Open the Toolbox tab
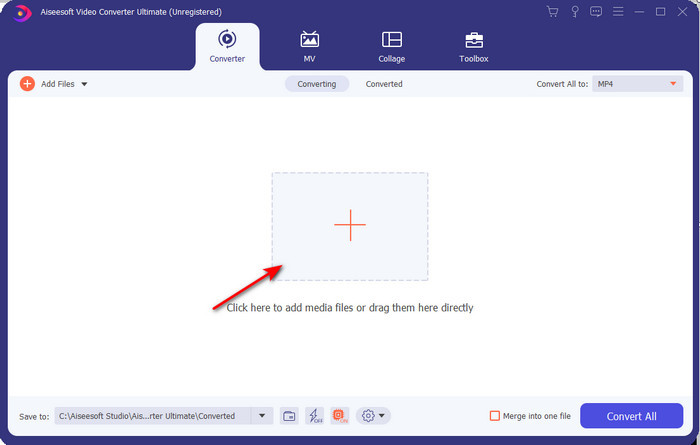This screenshot has height=445, width=700. (474, 46)
